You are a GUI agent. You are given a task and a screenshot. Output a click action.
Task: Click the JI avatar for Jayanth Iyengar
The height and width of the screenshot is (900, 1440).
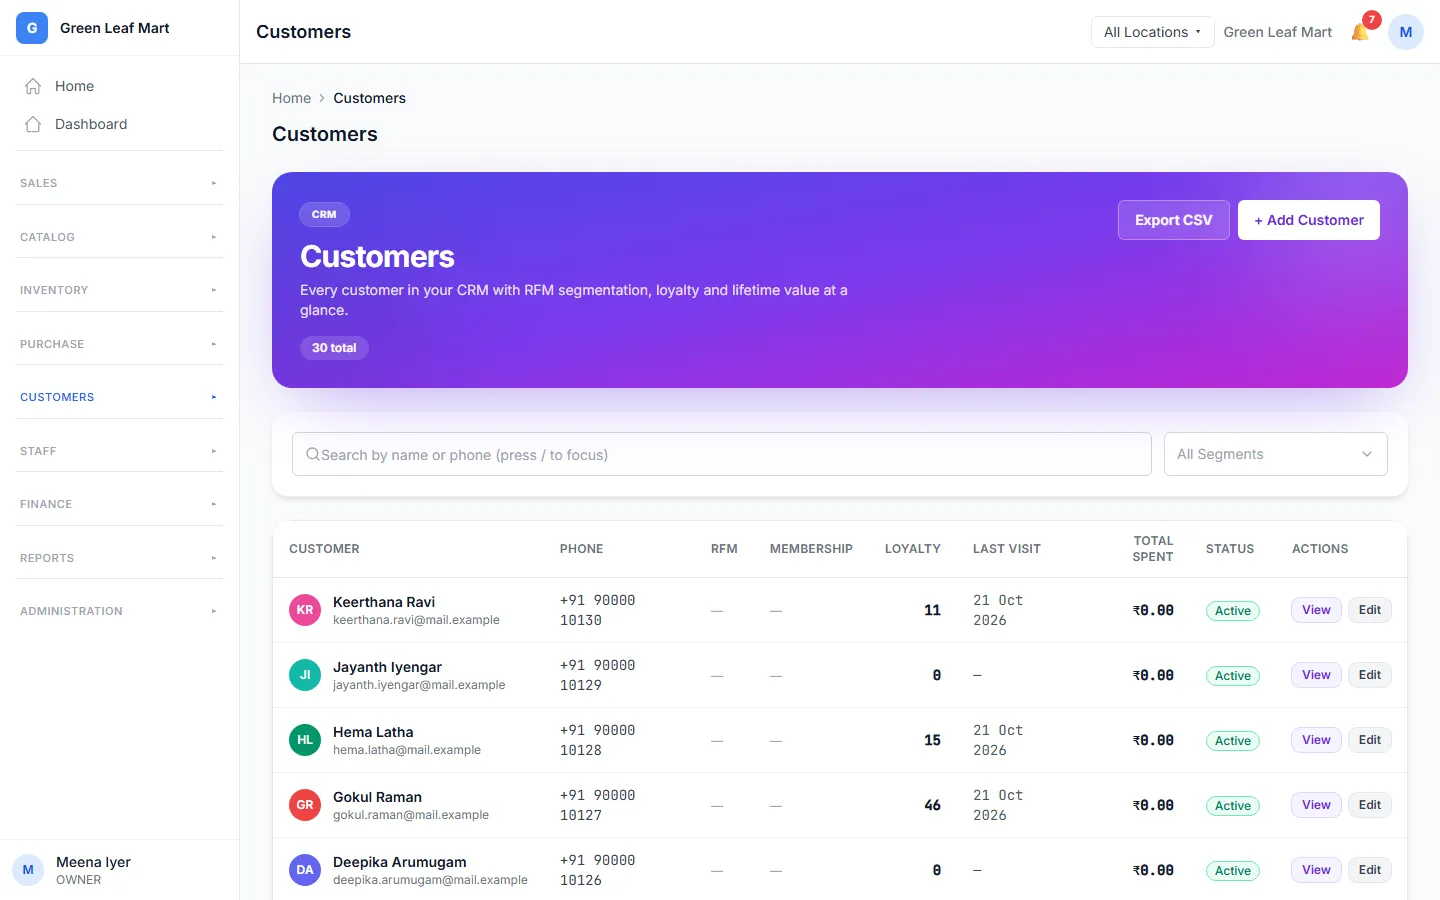[305, 675]
